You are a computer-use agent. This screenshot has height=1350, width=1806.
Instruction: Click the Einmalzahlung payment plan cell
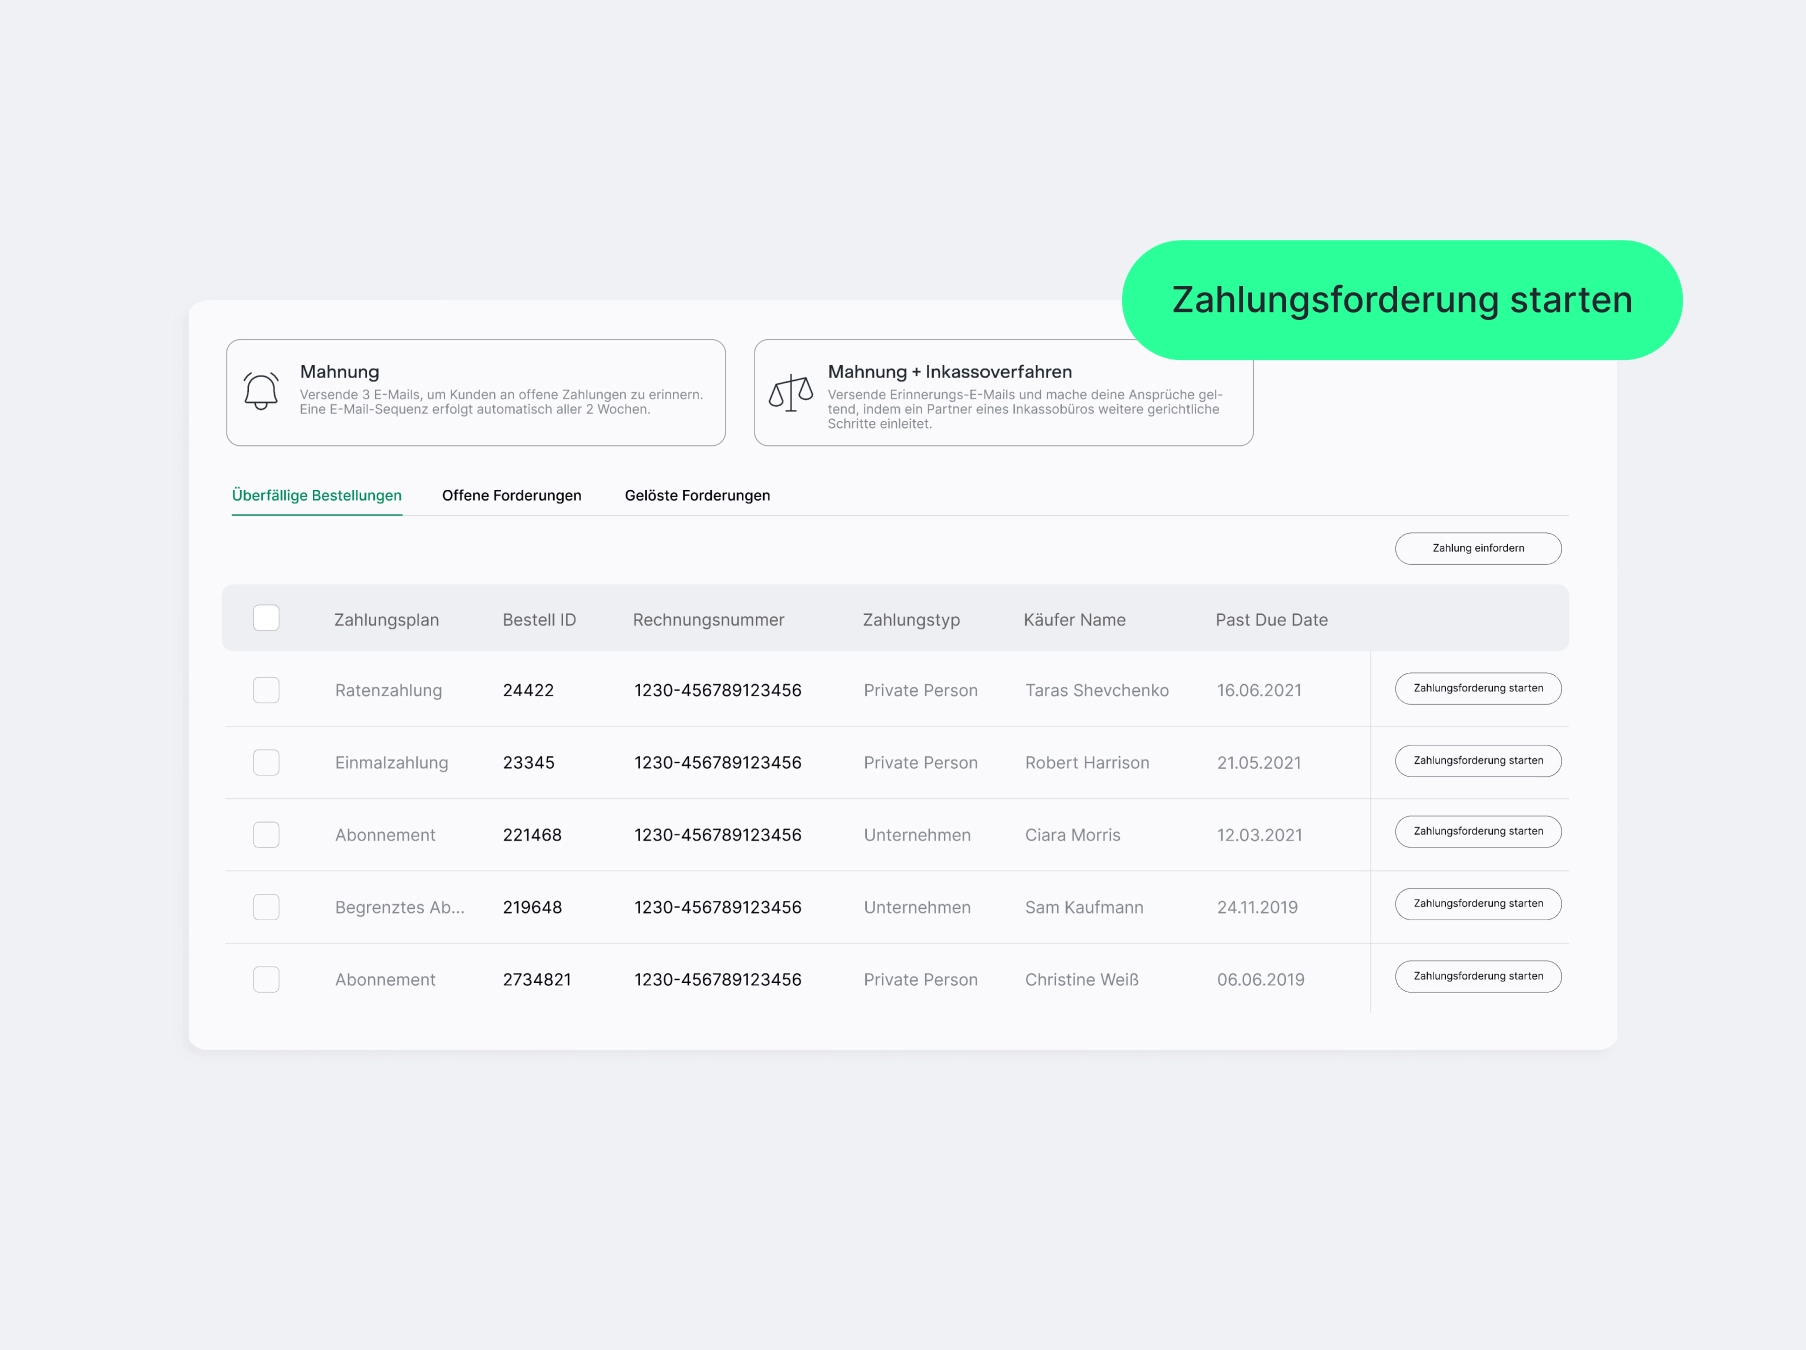coord(391,762)
